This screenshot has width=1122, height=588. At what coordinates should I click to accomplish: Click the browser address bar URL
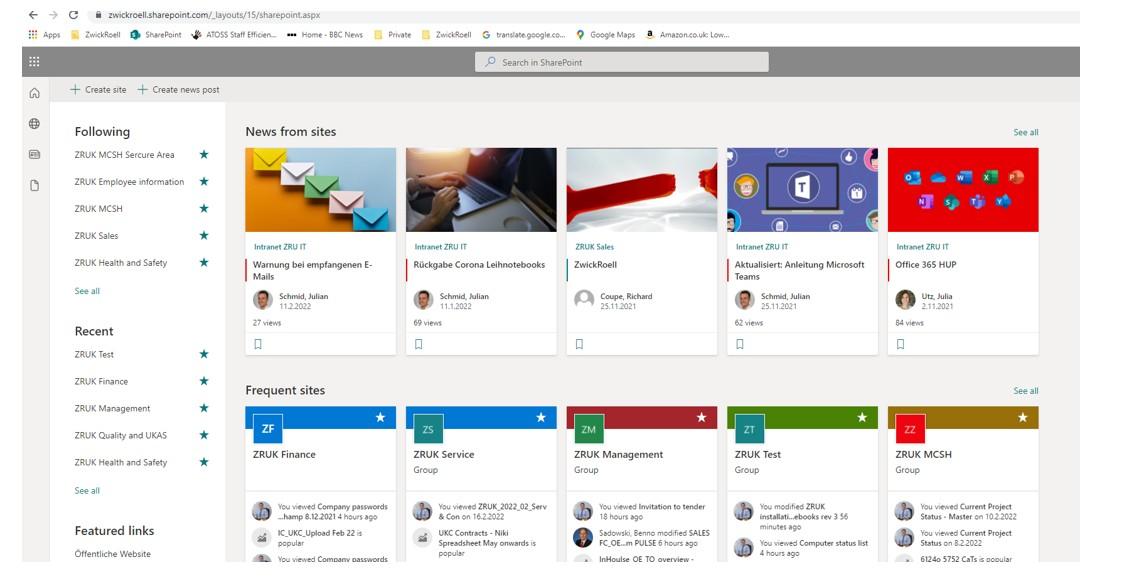coord(214,14)
